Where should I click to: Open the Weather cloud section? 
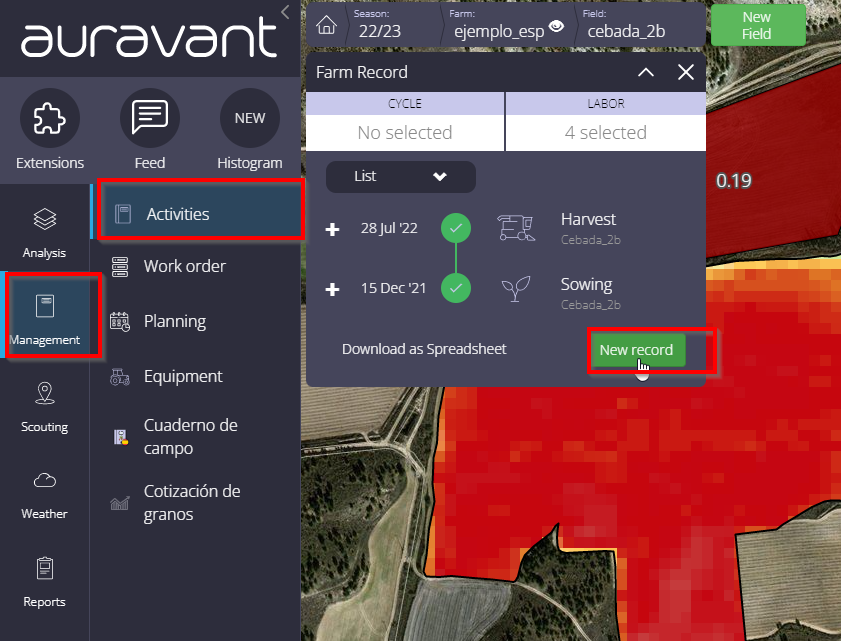click(45, 495)
